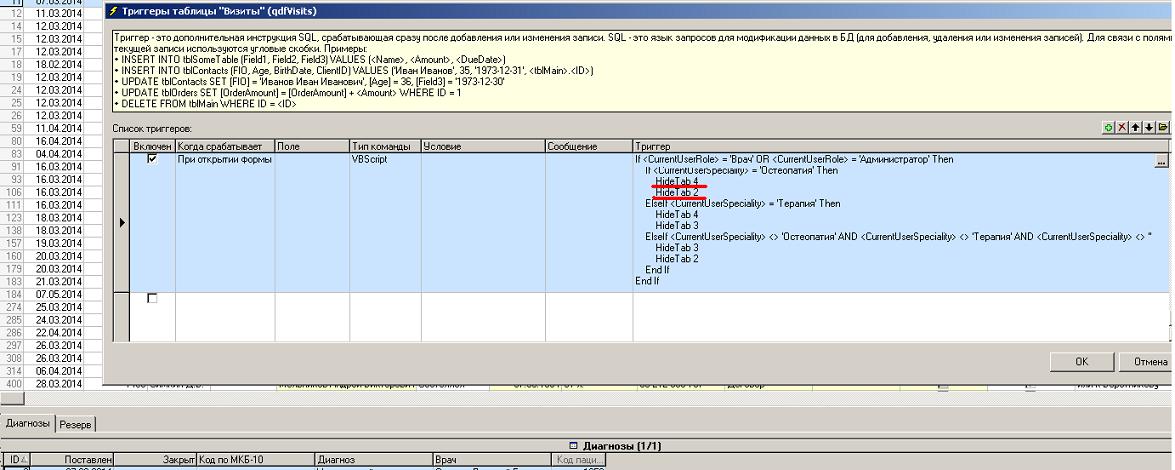The width and height of the screenshot is (1175, 470).
Task: Delete trigger with the red X icon
Action: [x=1122, y=129]
